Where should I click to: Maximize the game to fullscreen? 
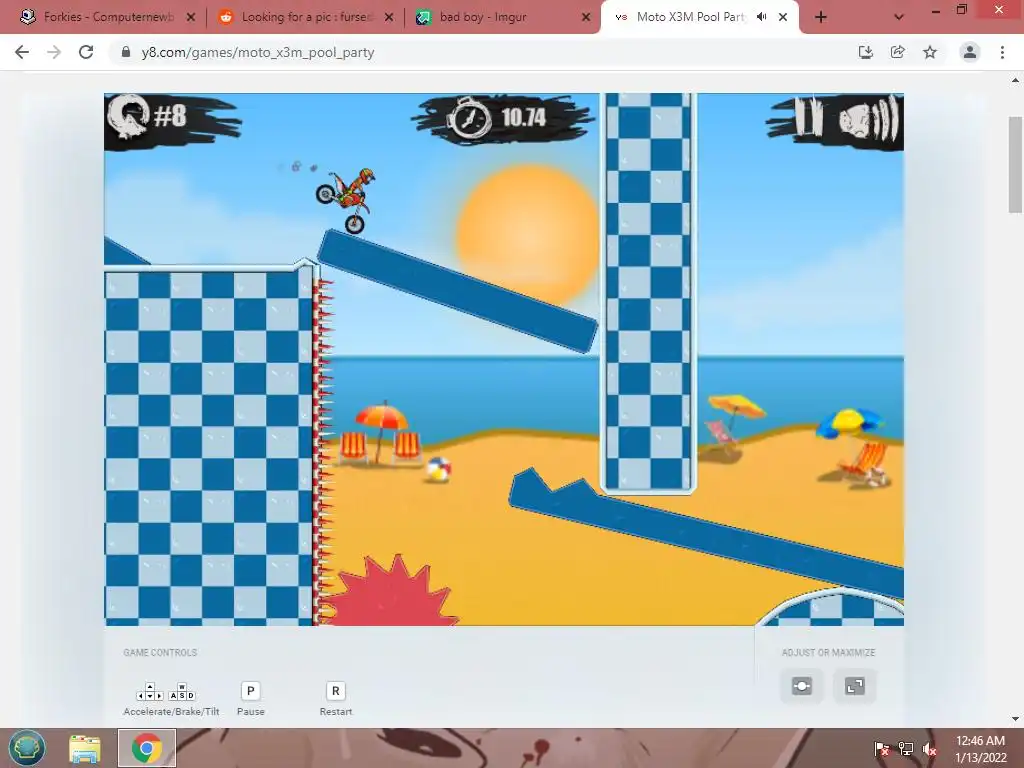click(x=854, y=686)
